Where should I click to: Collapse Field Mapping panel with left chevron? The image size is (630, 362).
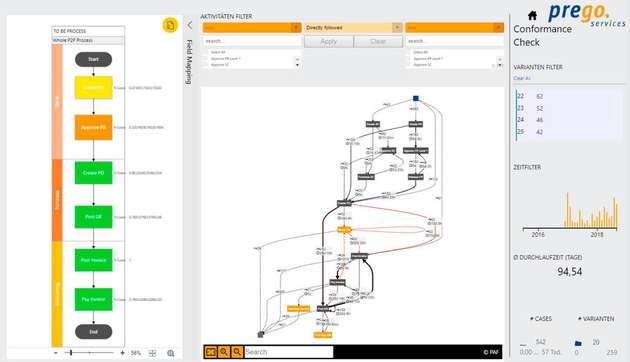[x=190, y=25]
